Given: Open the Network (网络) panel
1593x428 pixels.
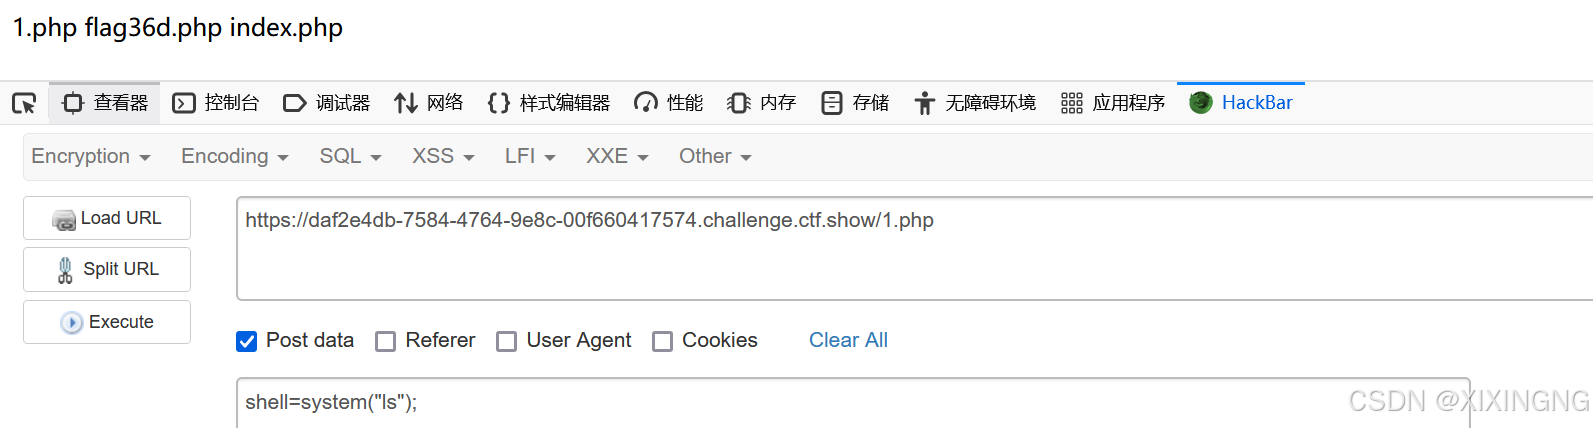Looking at the screenshot, I should pyautogui.click(x=429, y=103).
